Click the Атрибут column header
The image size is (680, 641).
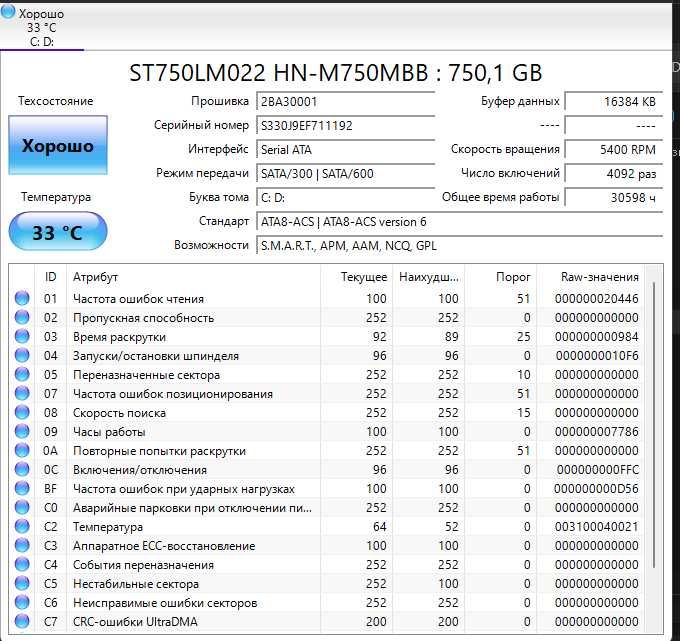coord(193,277)
